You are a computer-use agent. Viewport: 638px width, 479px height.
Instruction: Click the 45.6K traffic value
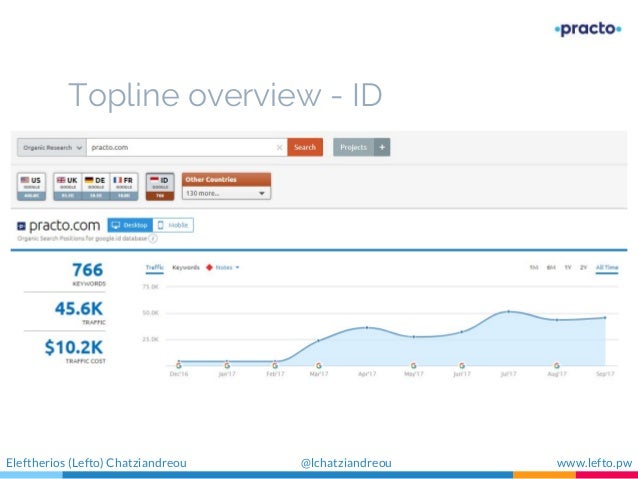pos(79,308)
